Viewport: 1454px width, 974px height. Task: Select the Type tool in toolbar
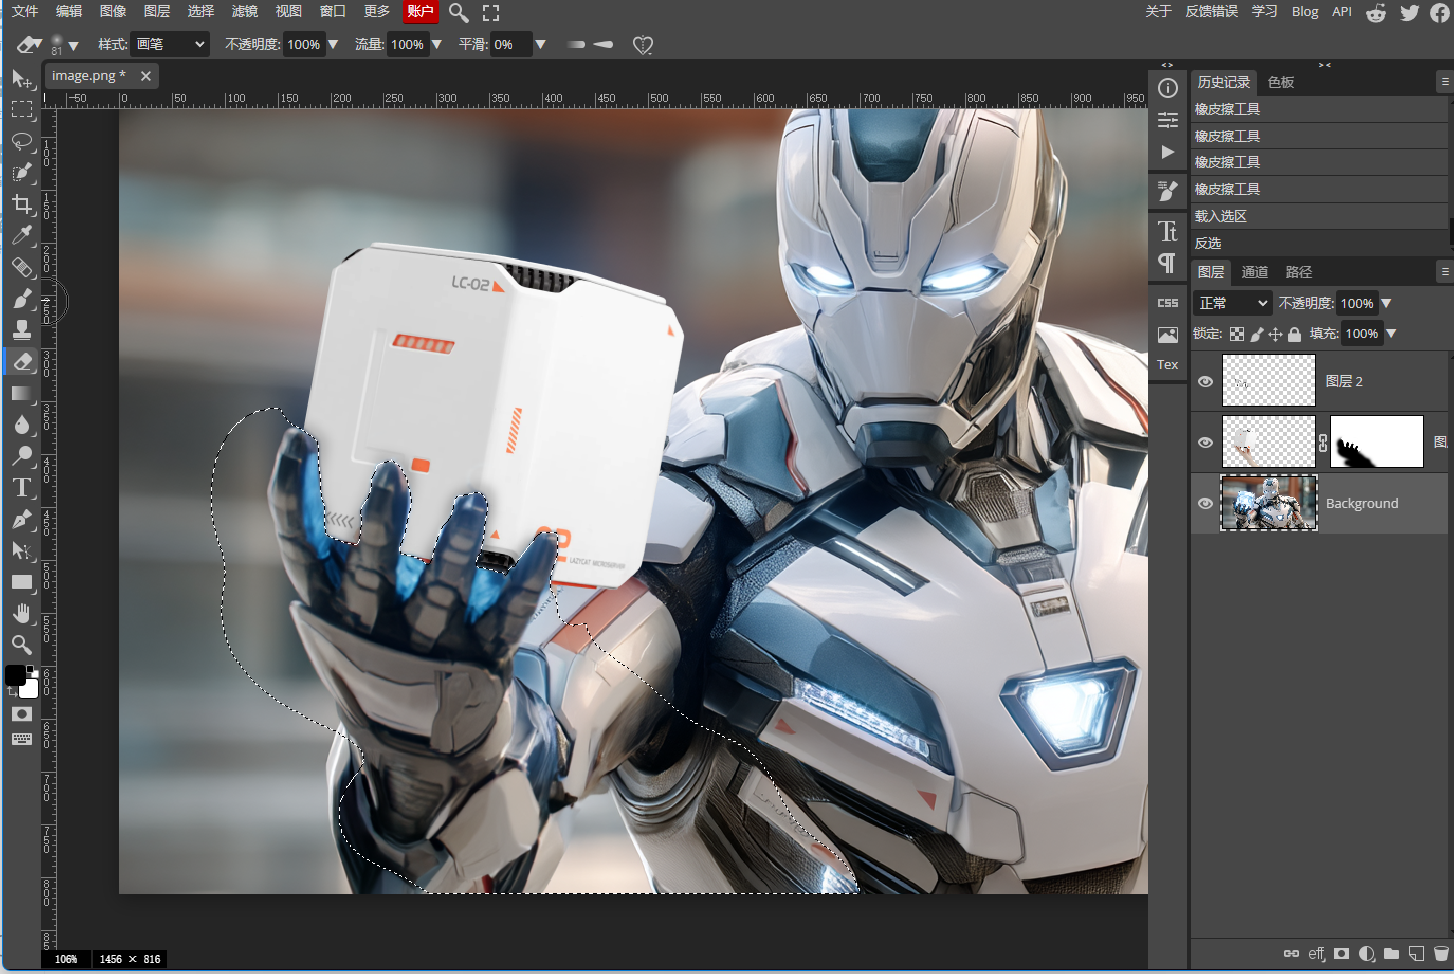click(x=22, y=487)
